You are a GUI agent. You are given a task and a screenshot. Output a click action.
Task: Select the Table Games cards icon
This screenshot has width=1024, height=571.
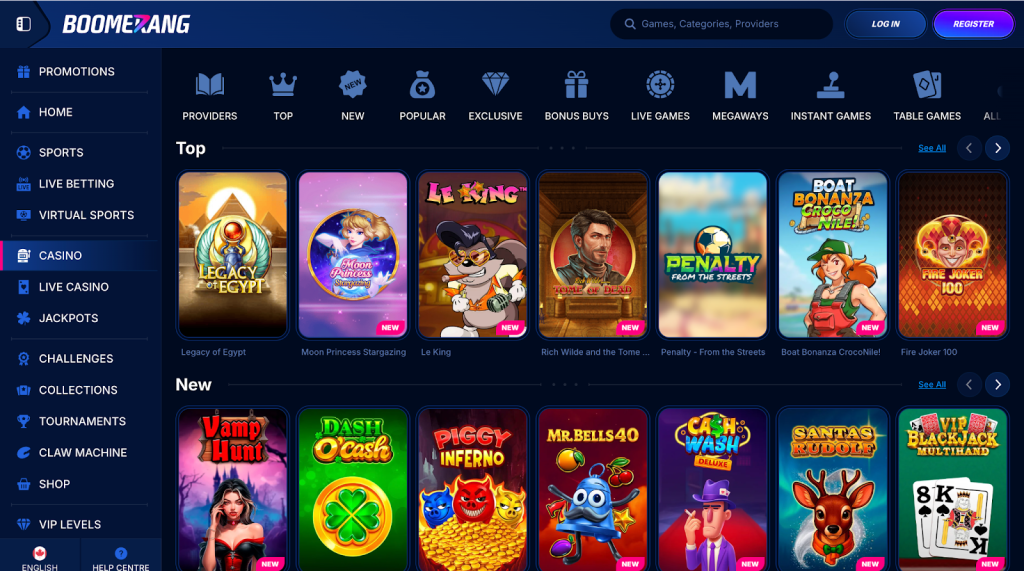(927, 85)
